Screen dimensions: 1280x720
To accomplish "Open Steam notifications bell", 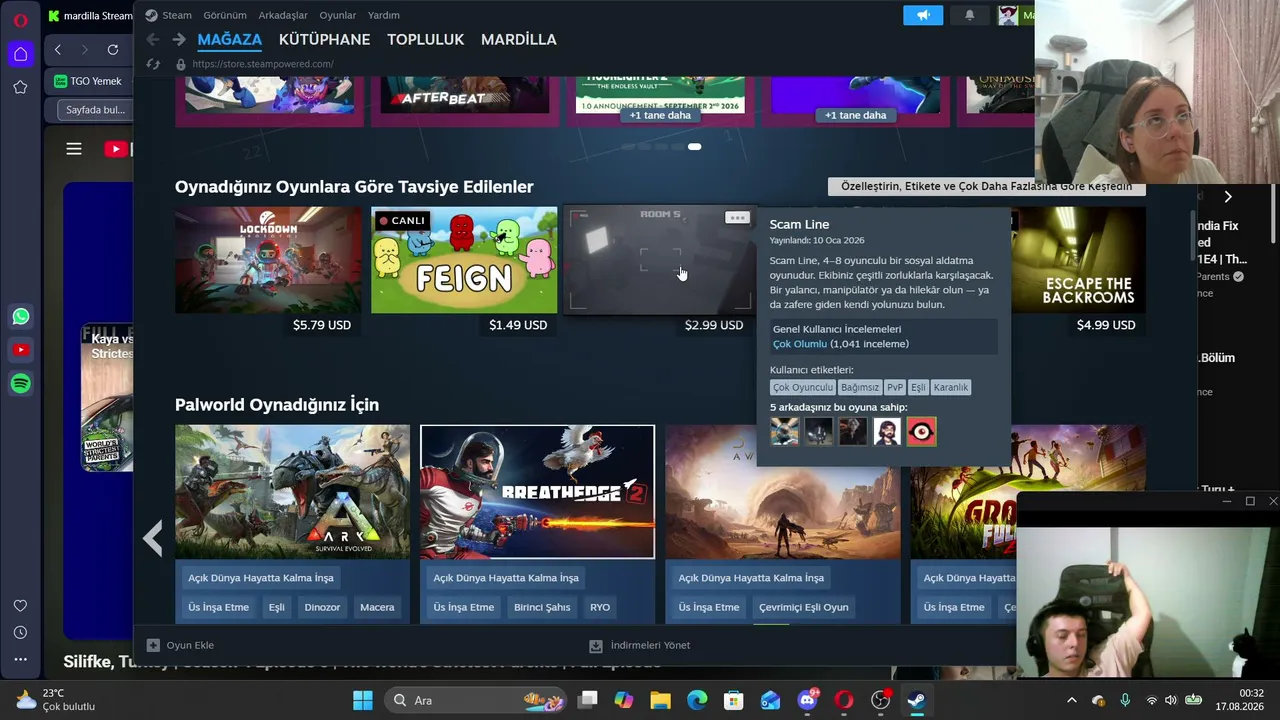I will click(x=969, y=15).
